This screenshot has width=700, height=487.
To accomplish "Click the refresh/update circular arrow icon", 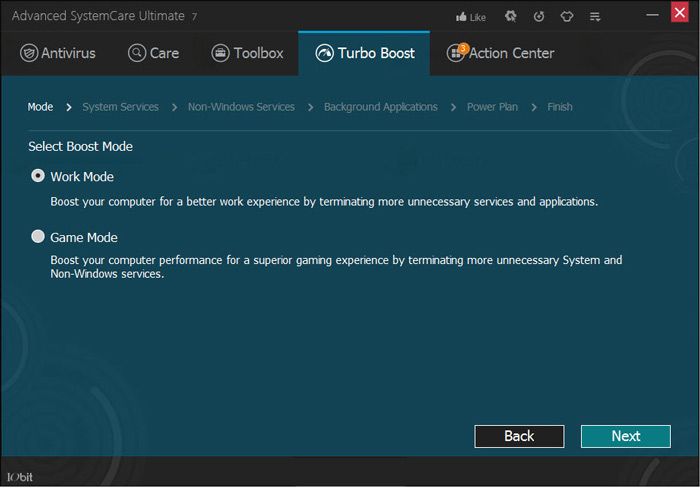I will tap(539, 17).
